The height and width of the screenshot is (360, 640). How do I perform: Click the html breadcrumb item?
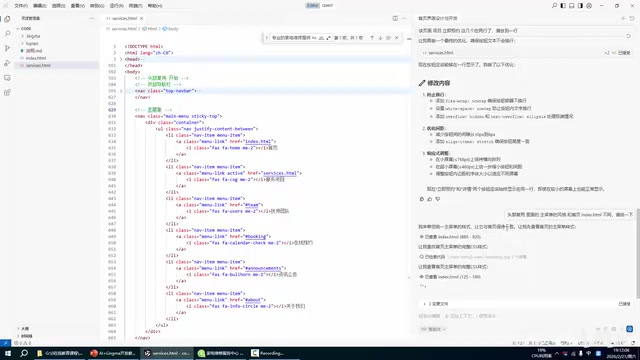(x=150, y=29)
